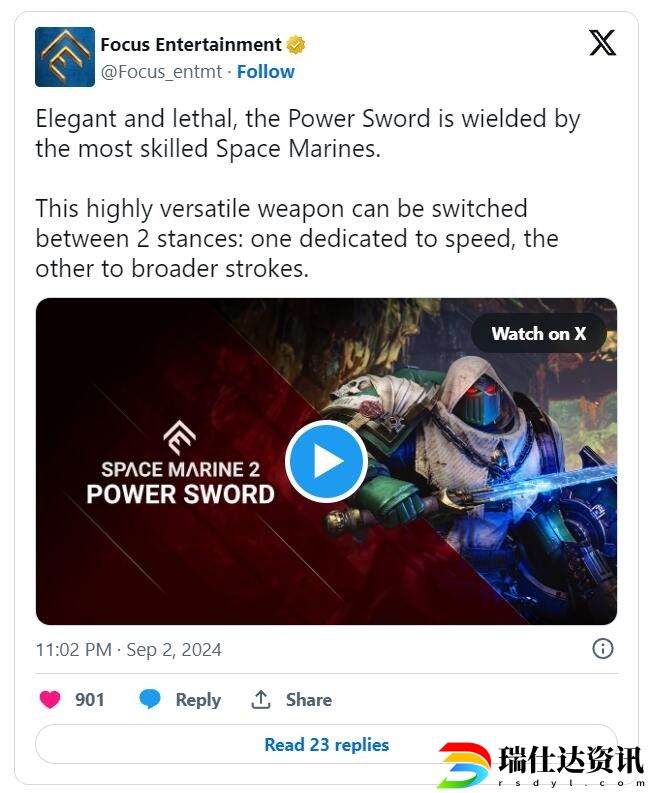Play the Power Sword video
The image size is (653, 793).
[x=326, y=461]
